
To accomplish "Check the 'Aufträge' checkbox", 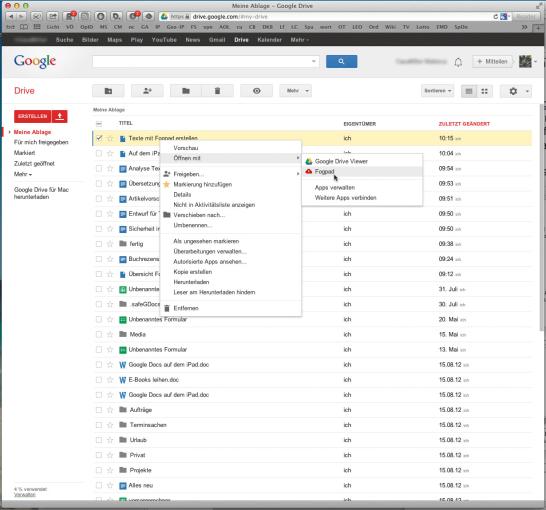I will click(99, 410).
